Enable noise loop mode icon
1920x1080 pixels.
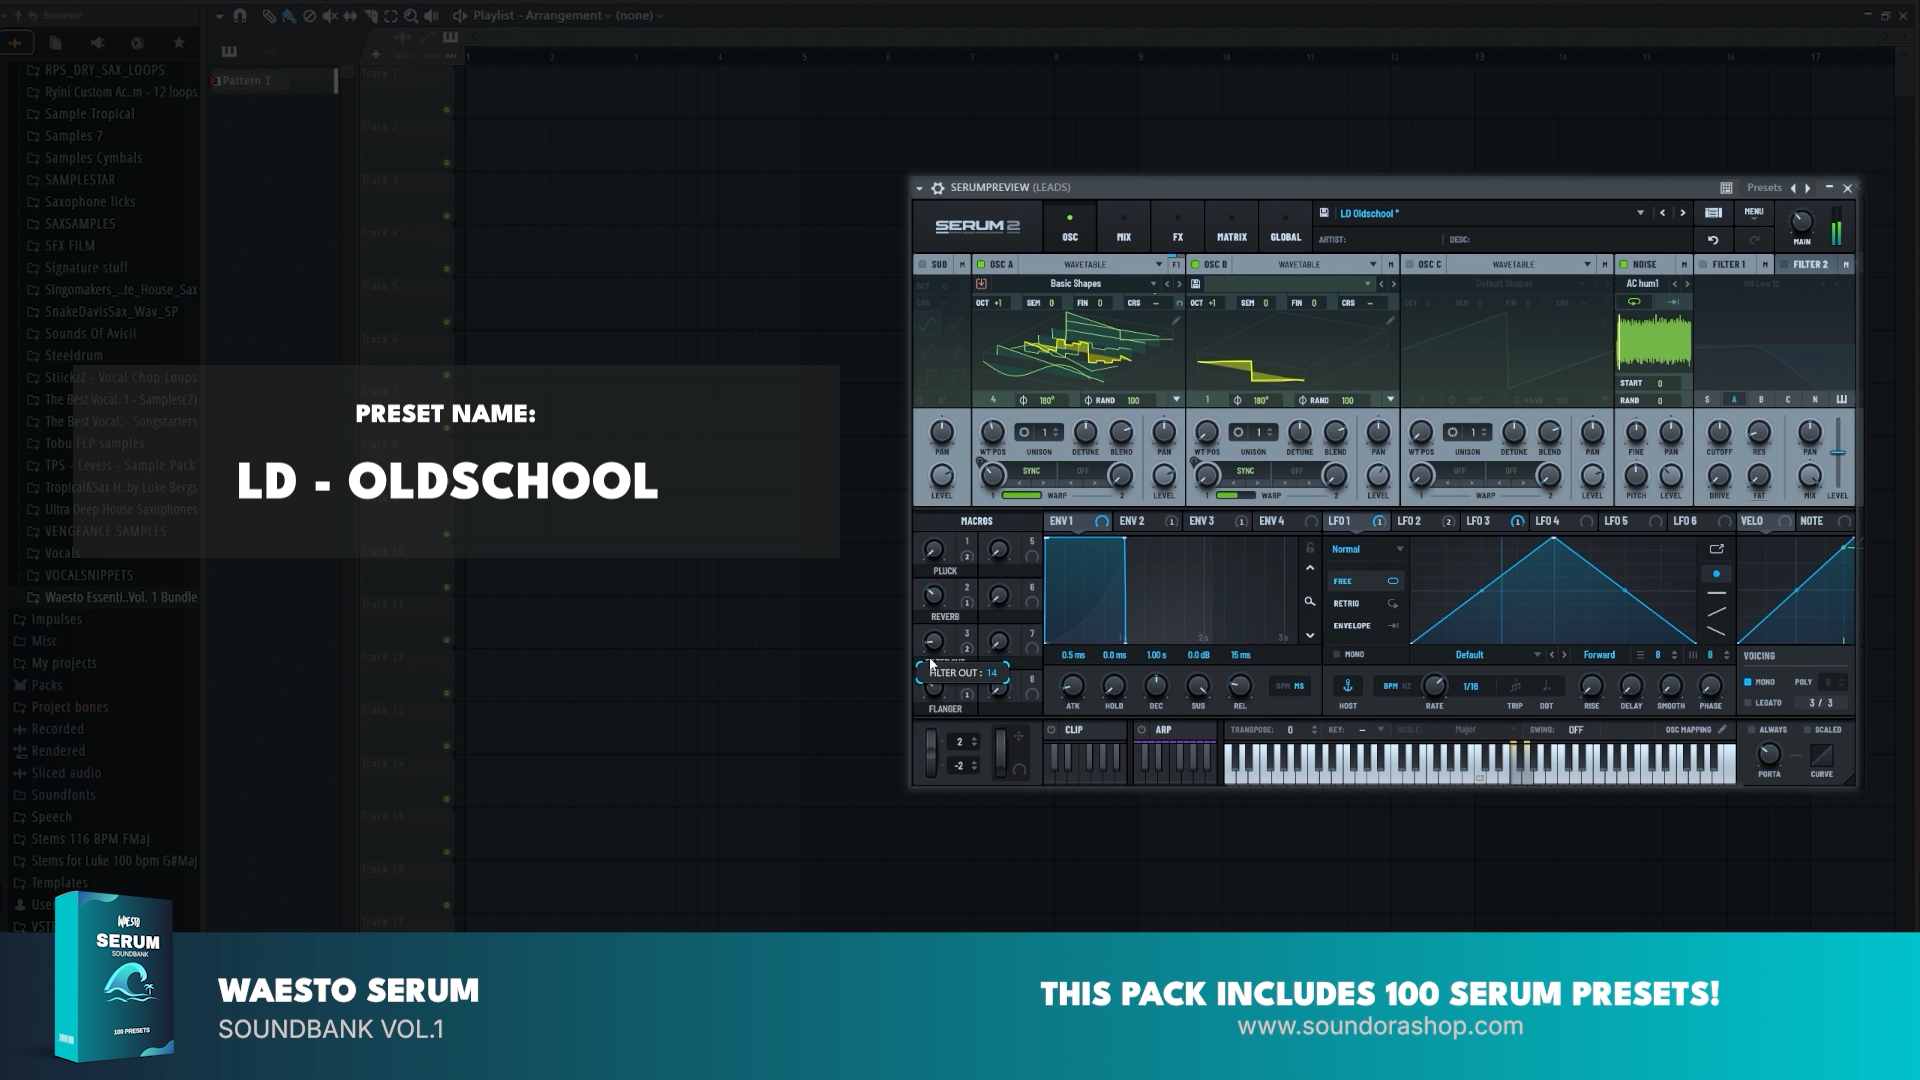coord(1634,302)
